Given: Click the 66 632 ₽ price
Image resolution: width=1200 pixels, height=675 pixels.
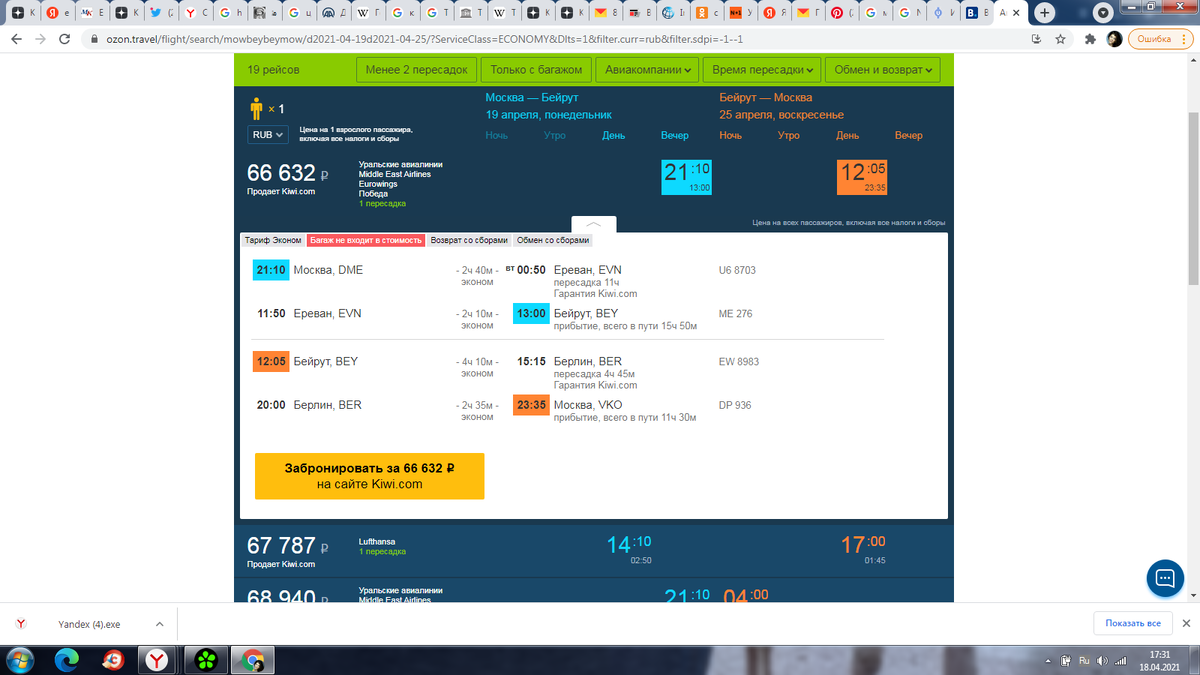Looking at the screenshot, I should (288, 173).
